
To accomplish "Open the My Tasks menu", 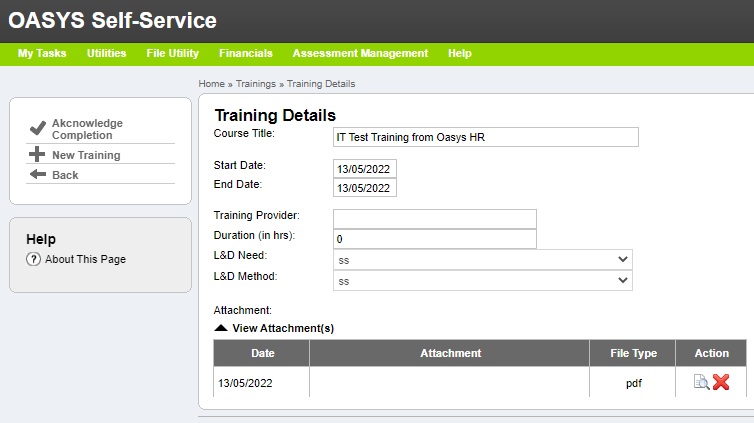I will tap(42, 53).
